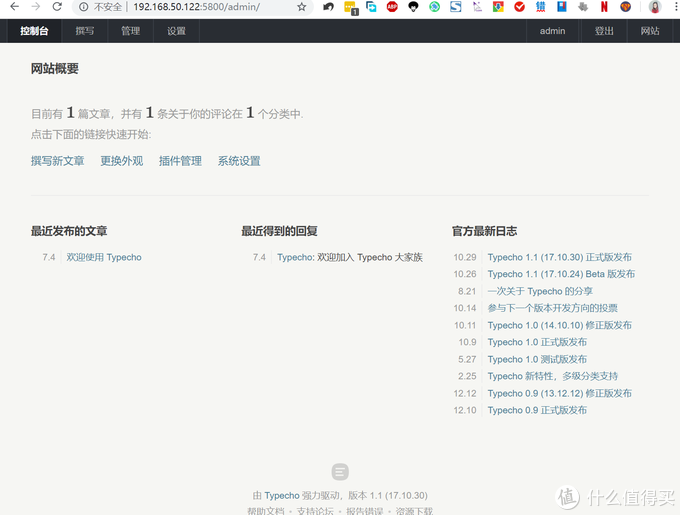
Task: Open the 管理 menu
Action: click(131, 31)
